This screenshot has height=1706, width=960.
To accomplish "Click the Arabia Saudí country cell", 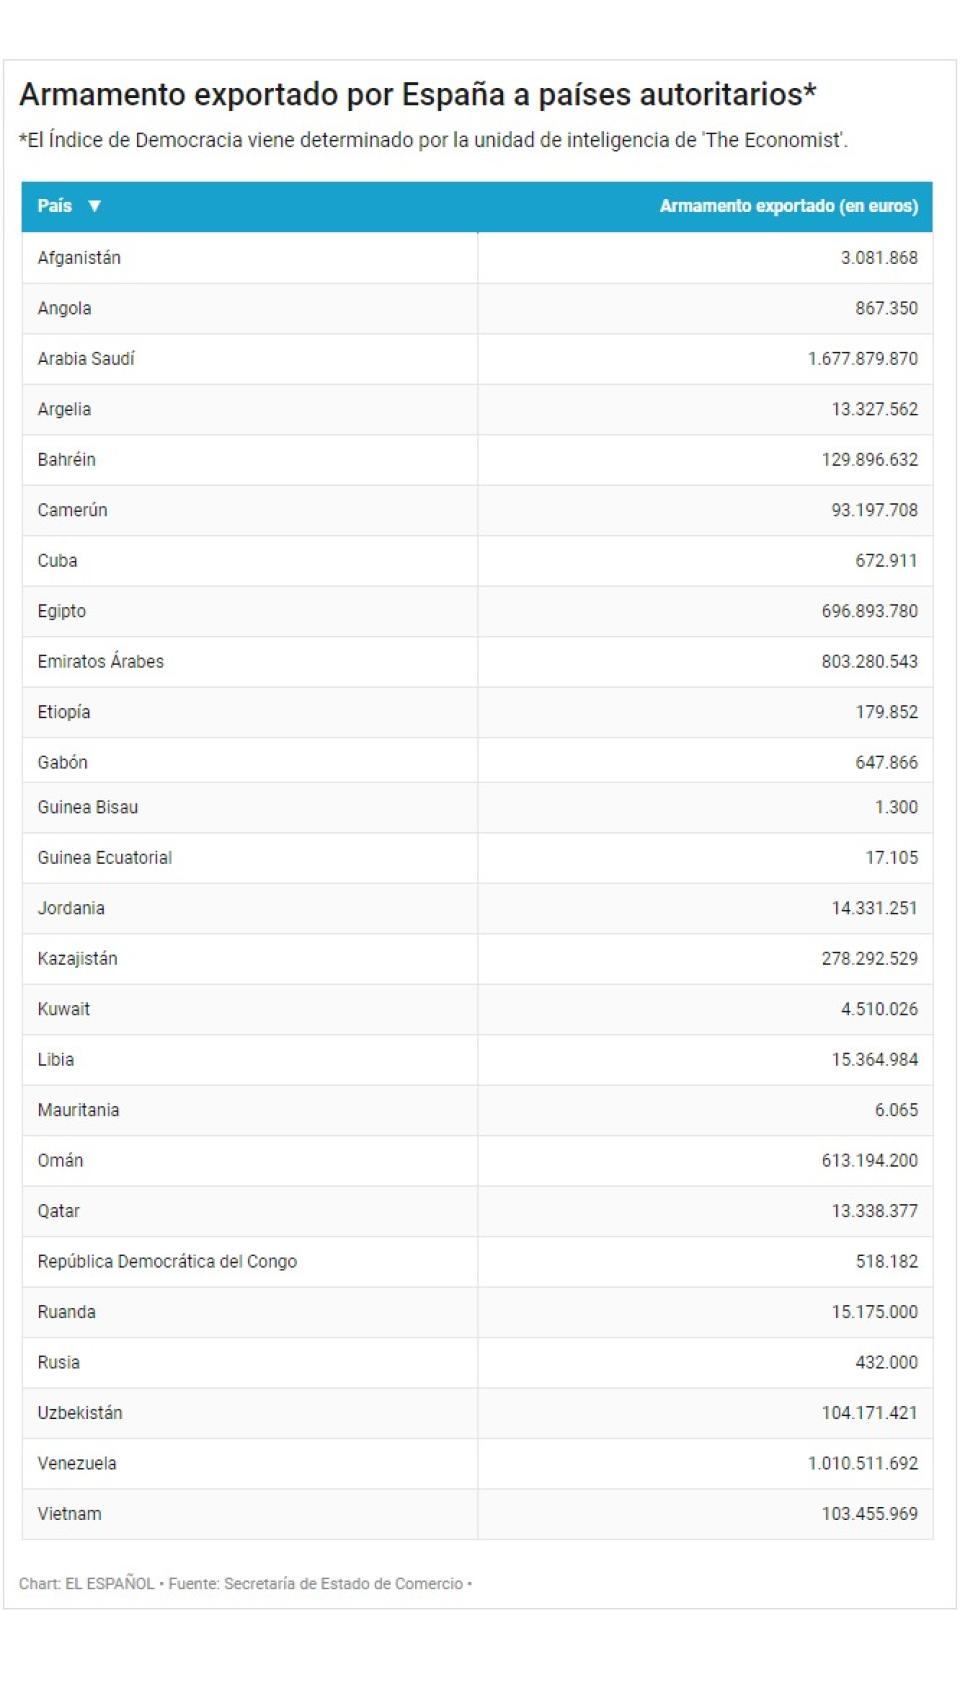I will 86,359.
